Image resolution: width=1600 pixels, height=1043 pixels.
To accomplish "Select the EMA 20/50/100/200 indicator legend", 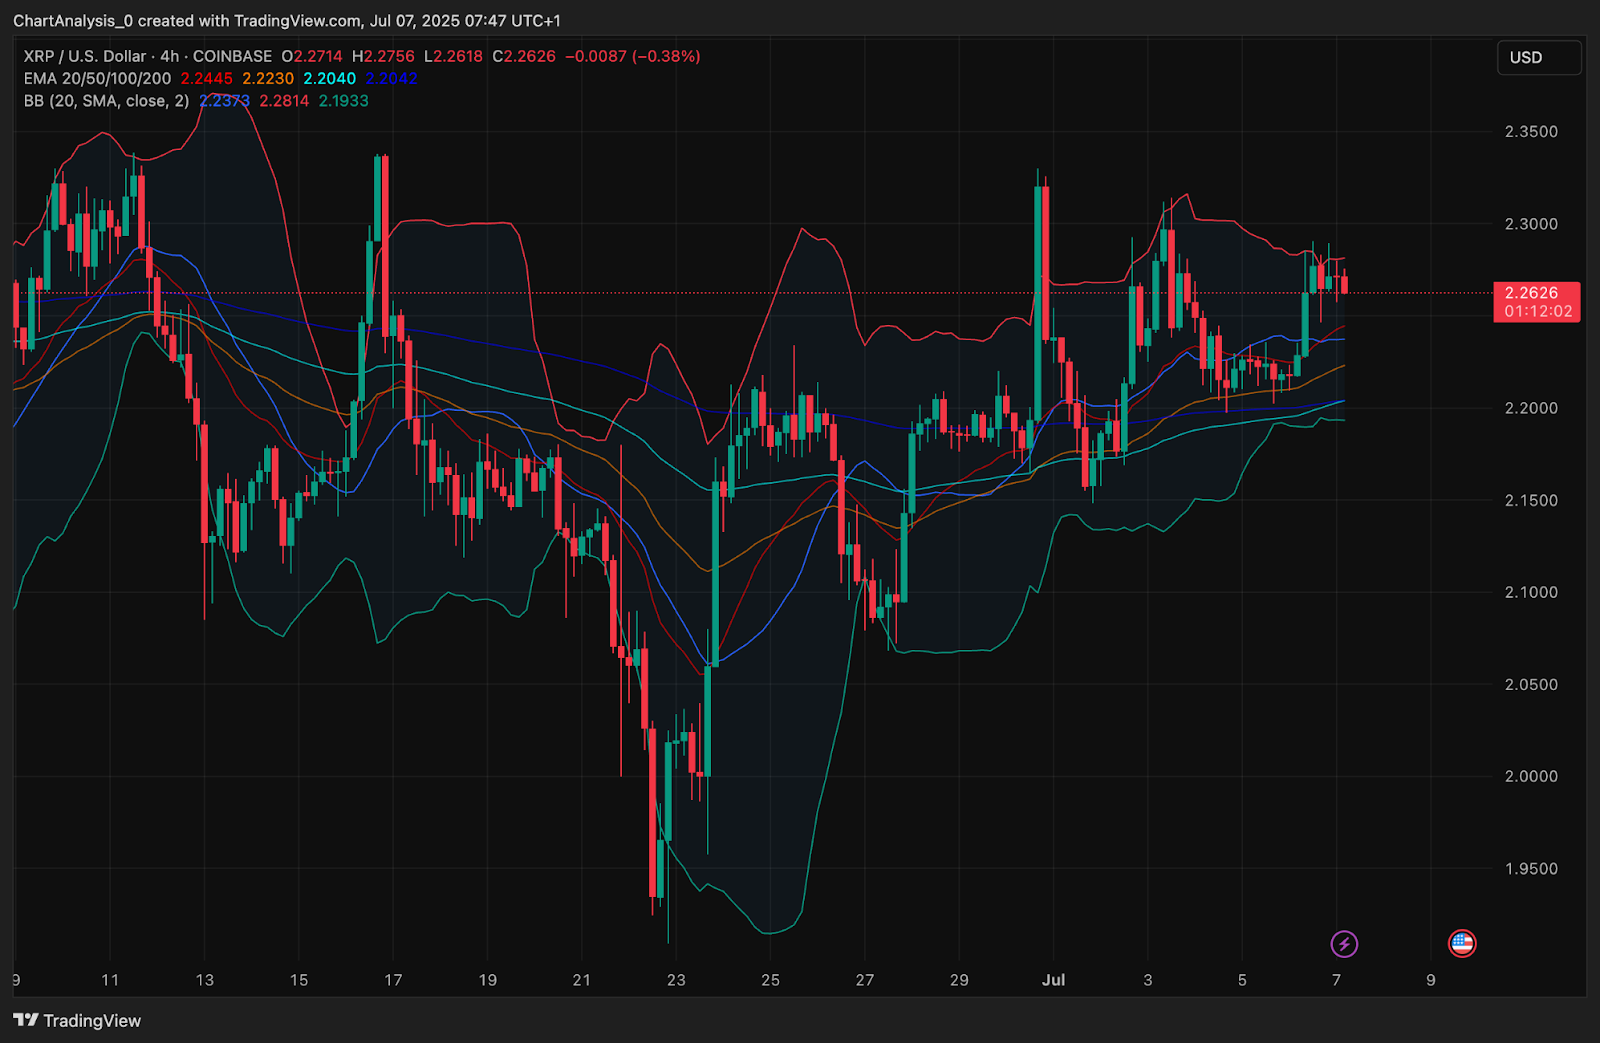I will click(97, 78).
